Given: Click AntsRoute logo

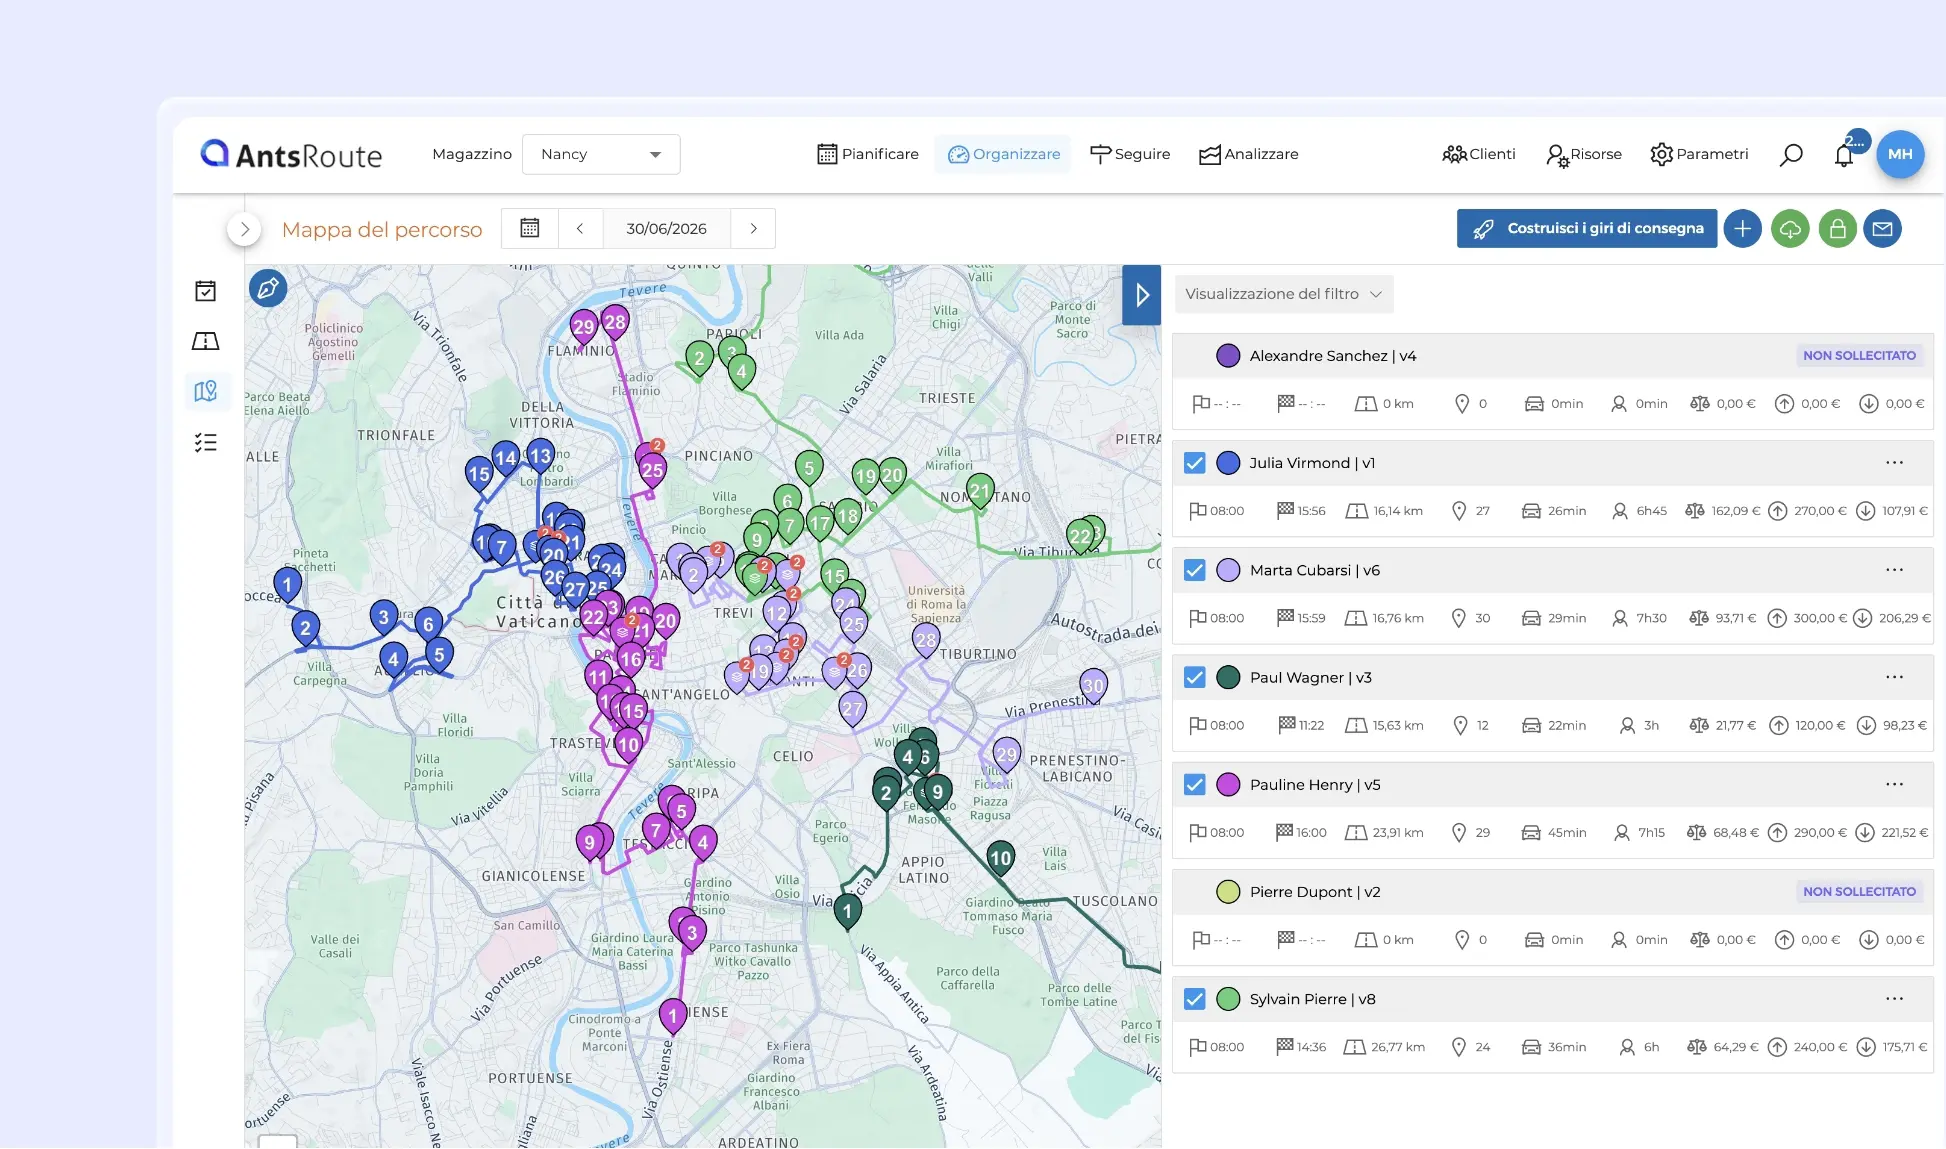Looking at the screenshot, I should pyautogui.click(x=291, y=154).
